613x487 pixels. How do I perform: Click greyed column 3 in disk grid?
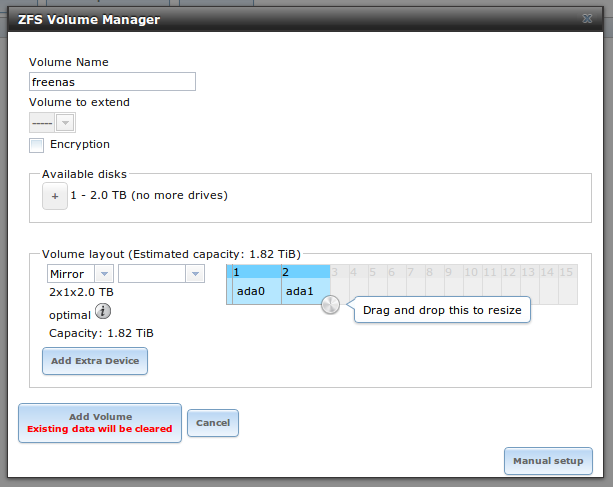point(340,272)
